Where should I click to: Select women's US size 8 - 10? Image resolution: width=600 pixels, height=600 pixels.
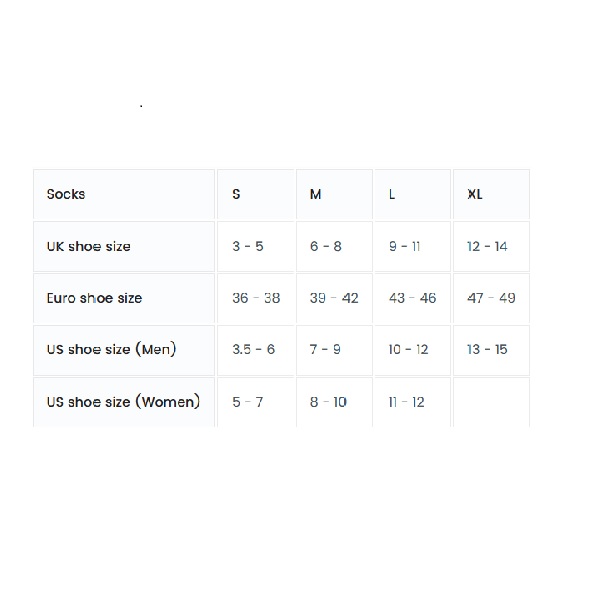click(x=328, y=402)
